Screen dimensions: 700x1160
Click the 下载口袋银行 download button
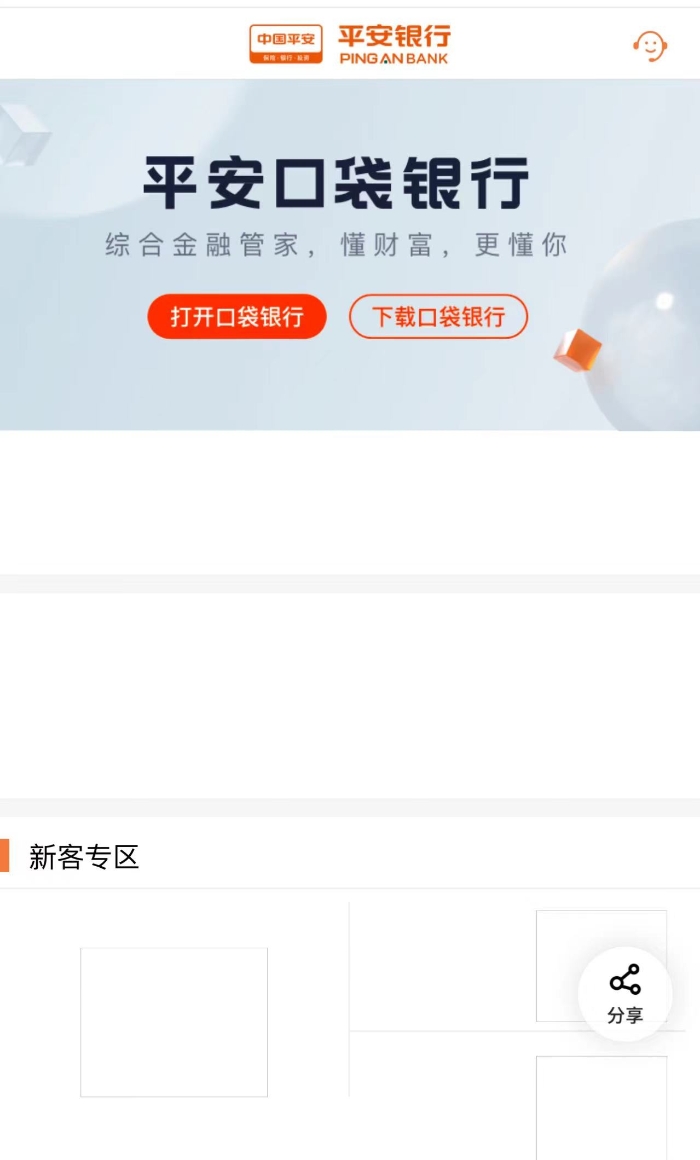point(438,317)
